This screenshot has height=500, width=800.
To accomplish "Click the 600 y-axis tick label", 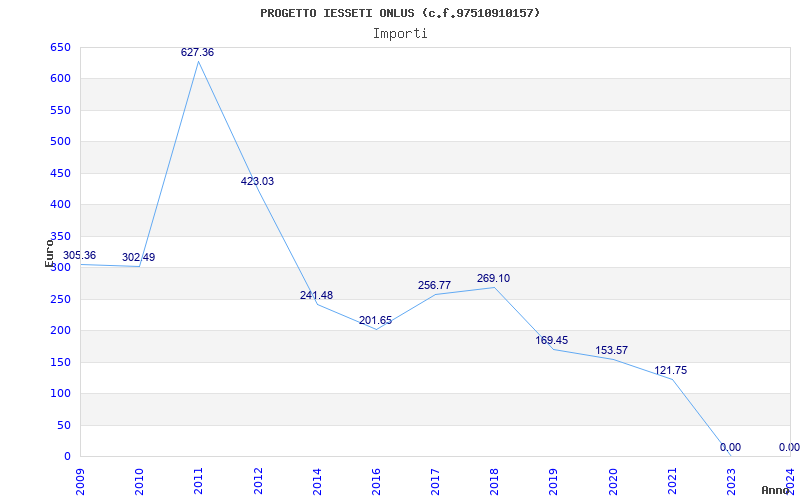I will 60,79.
